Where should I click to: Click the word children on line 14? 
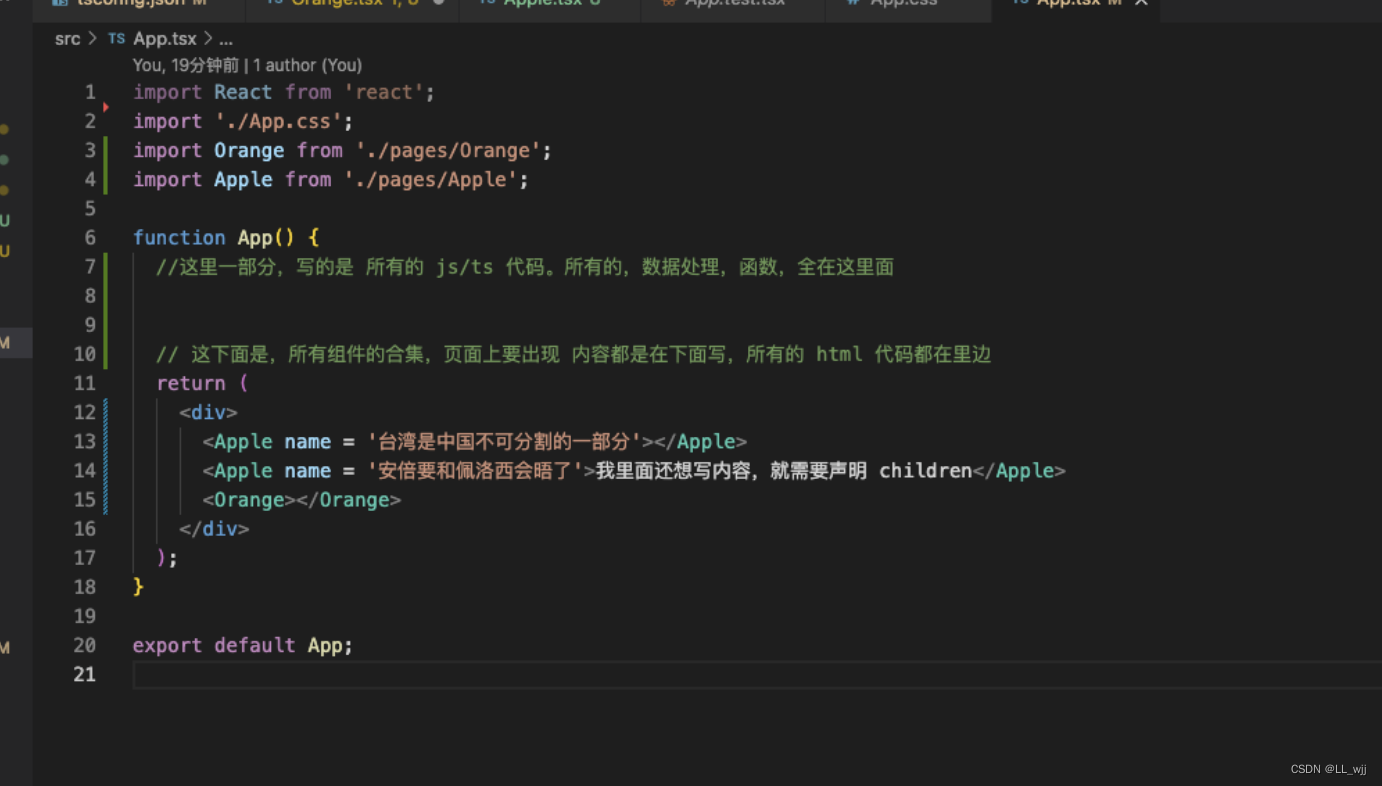926,470
